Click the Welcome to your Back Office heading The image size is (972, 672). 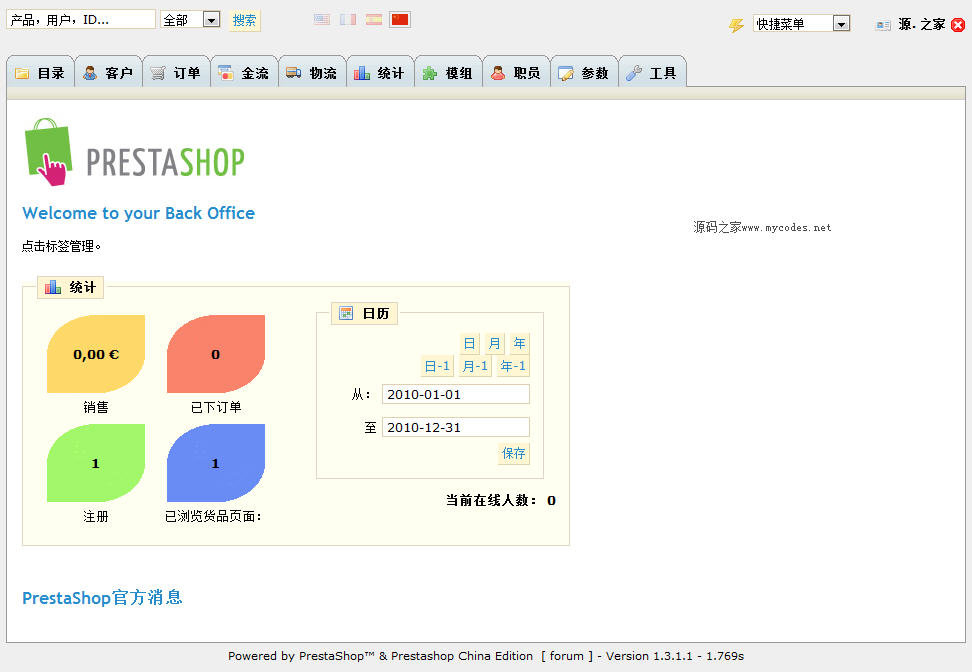138,213
